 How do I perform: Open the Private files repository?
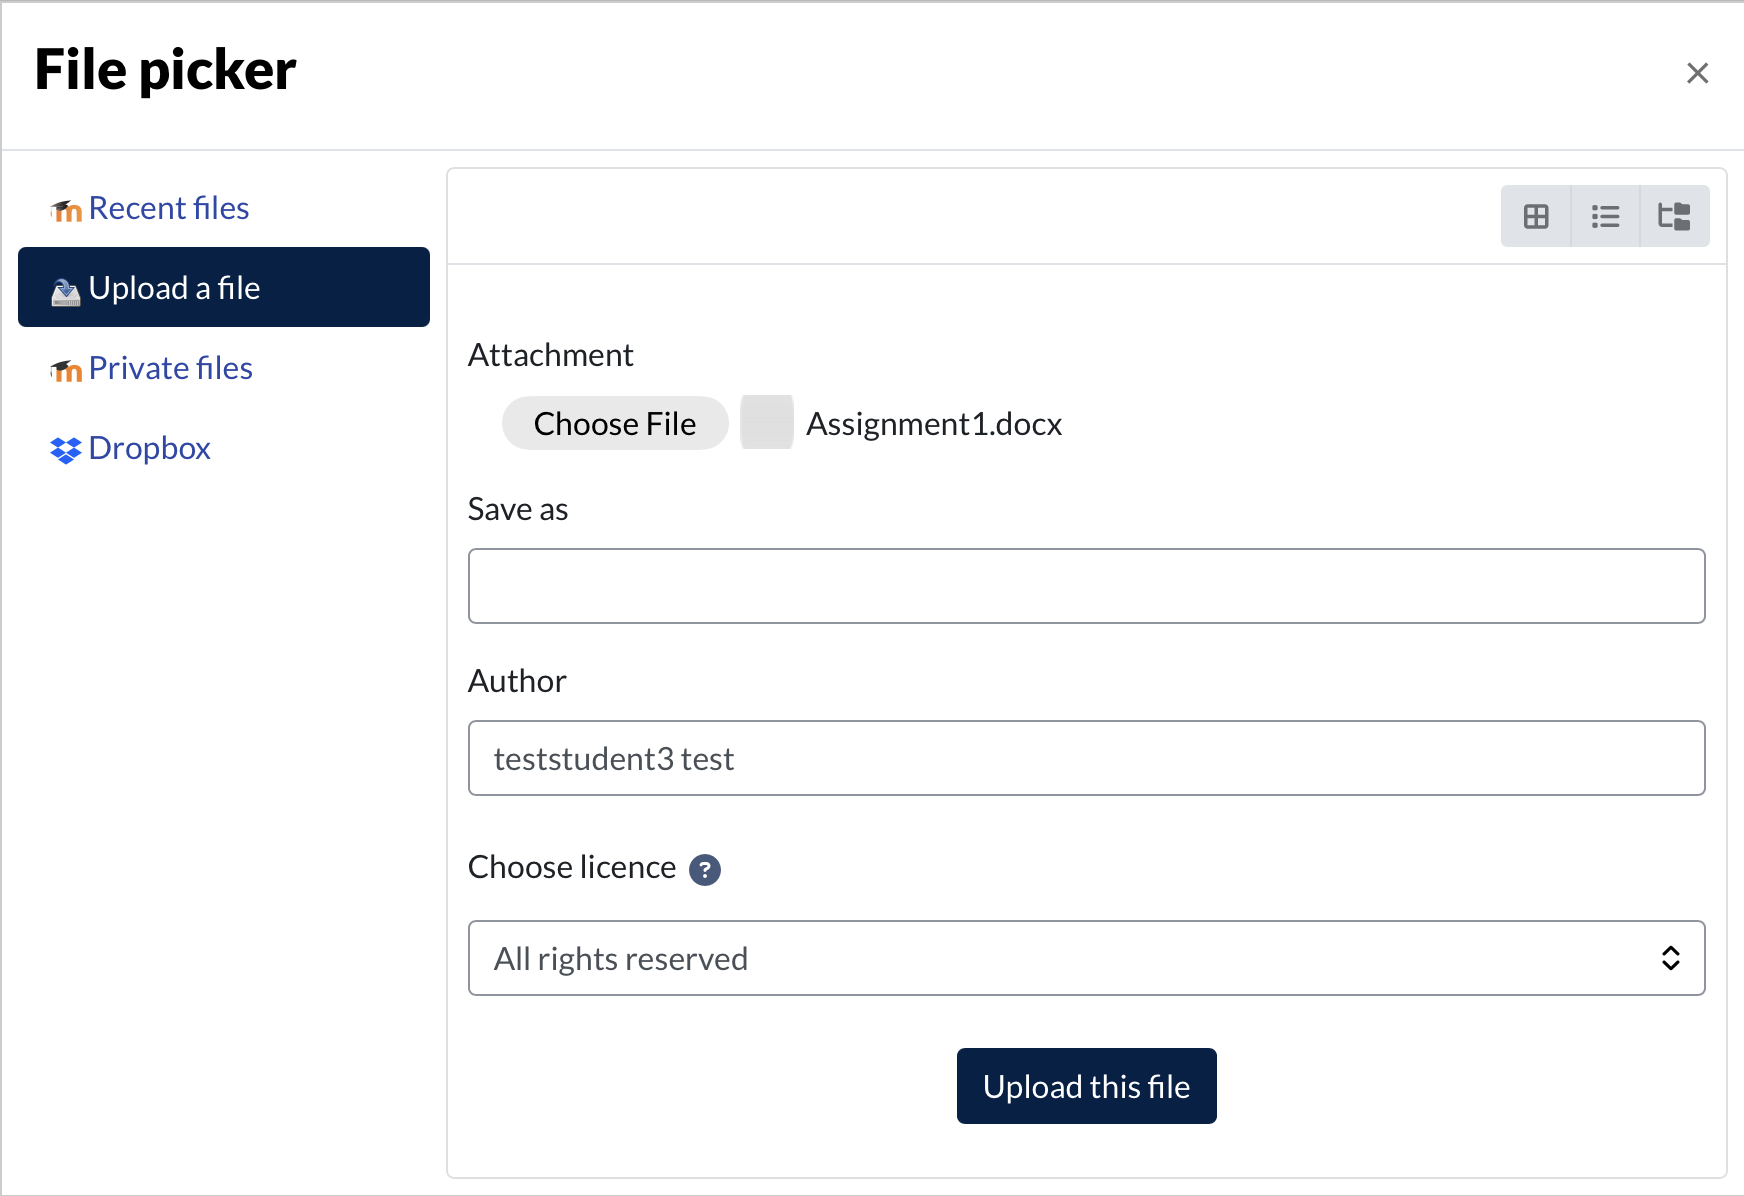coord(170,368)
